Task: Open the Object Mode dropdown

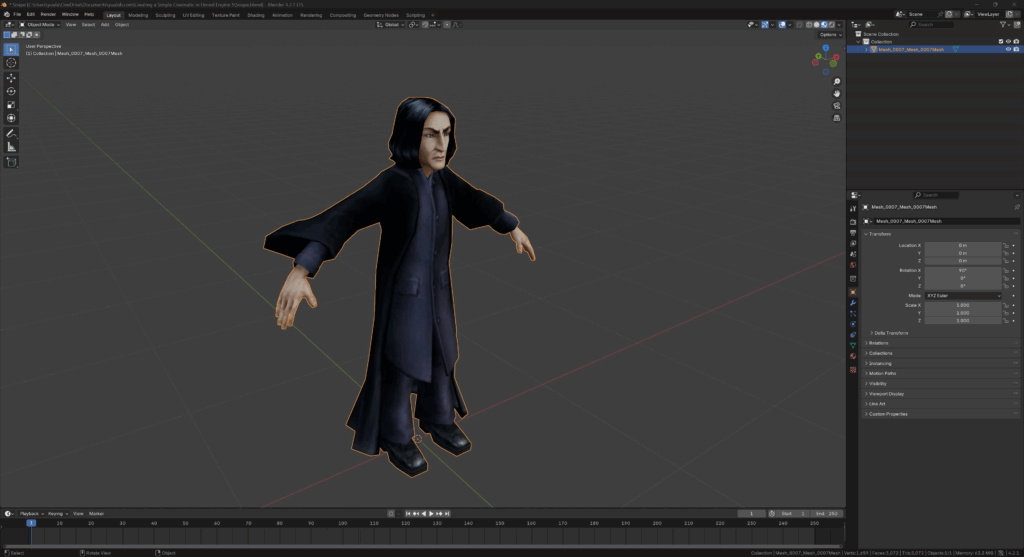Action: coord(42,24)
